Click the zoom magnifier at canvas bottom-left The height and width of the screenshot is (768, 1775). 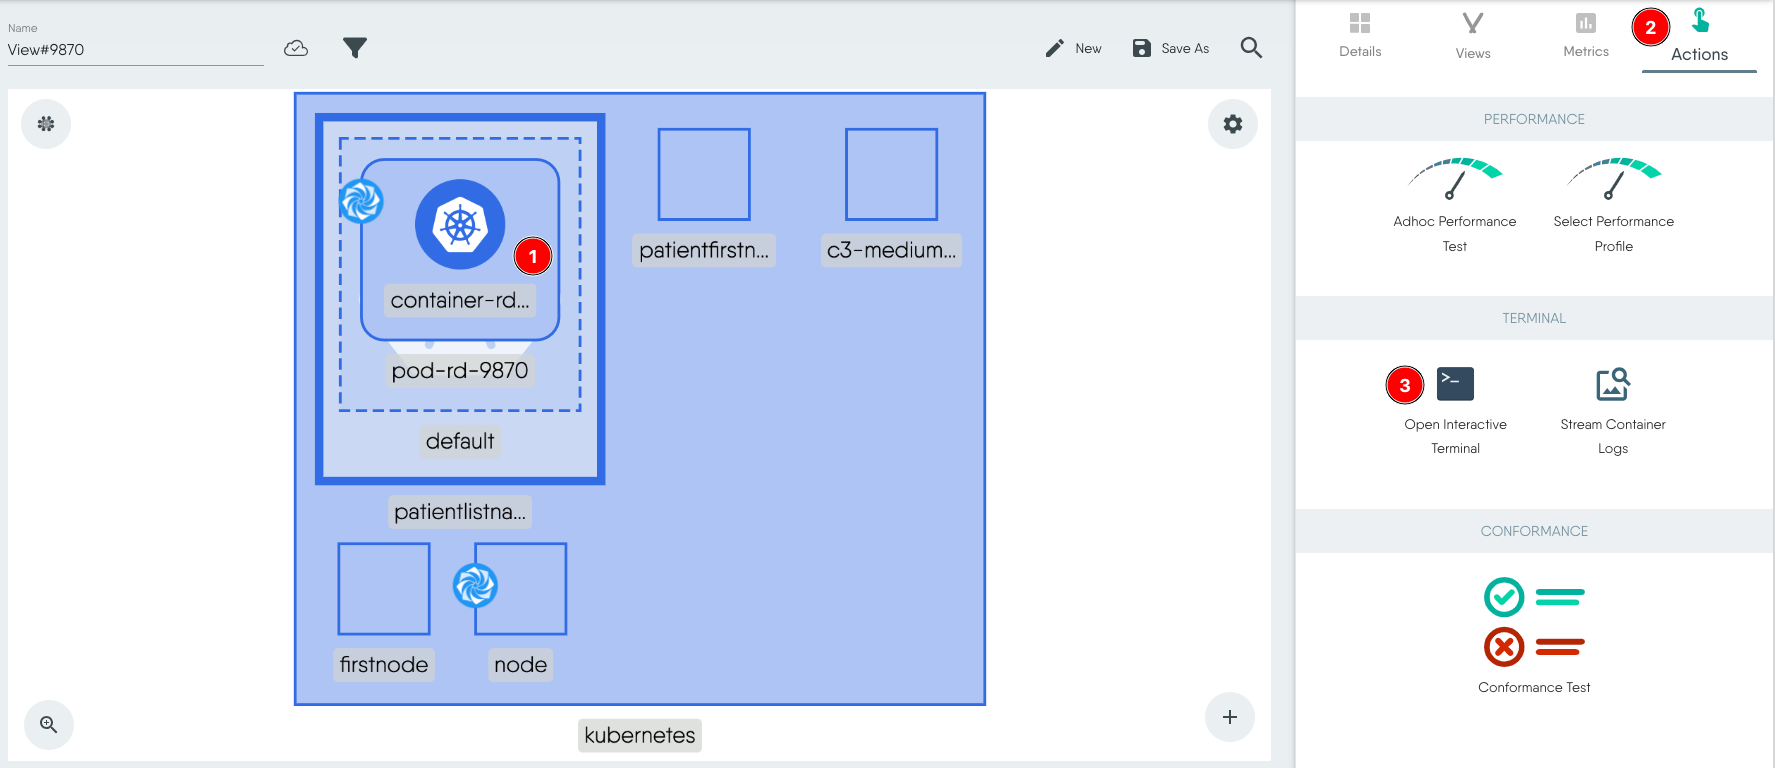[48, 724]
